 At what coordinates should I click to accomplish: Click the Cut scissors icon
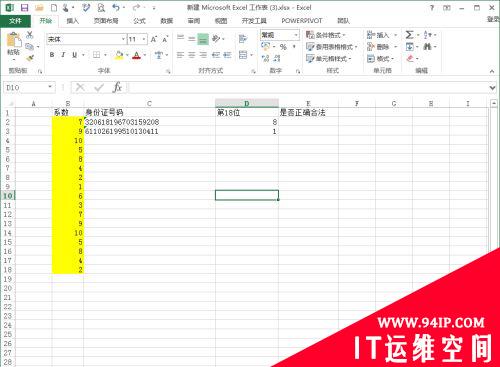click(30, 35)
